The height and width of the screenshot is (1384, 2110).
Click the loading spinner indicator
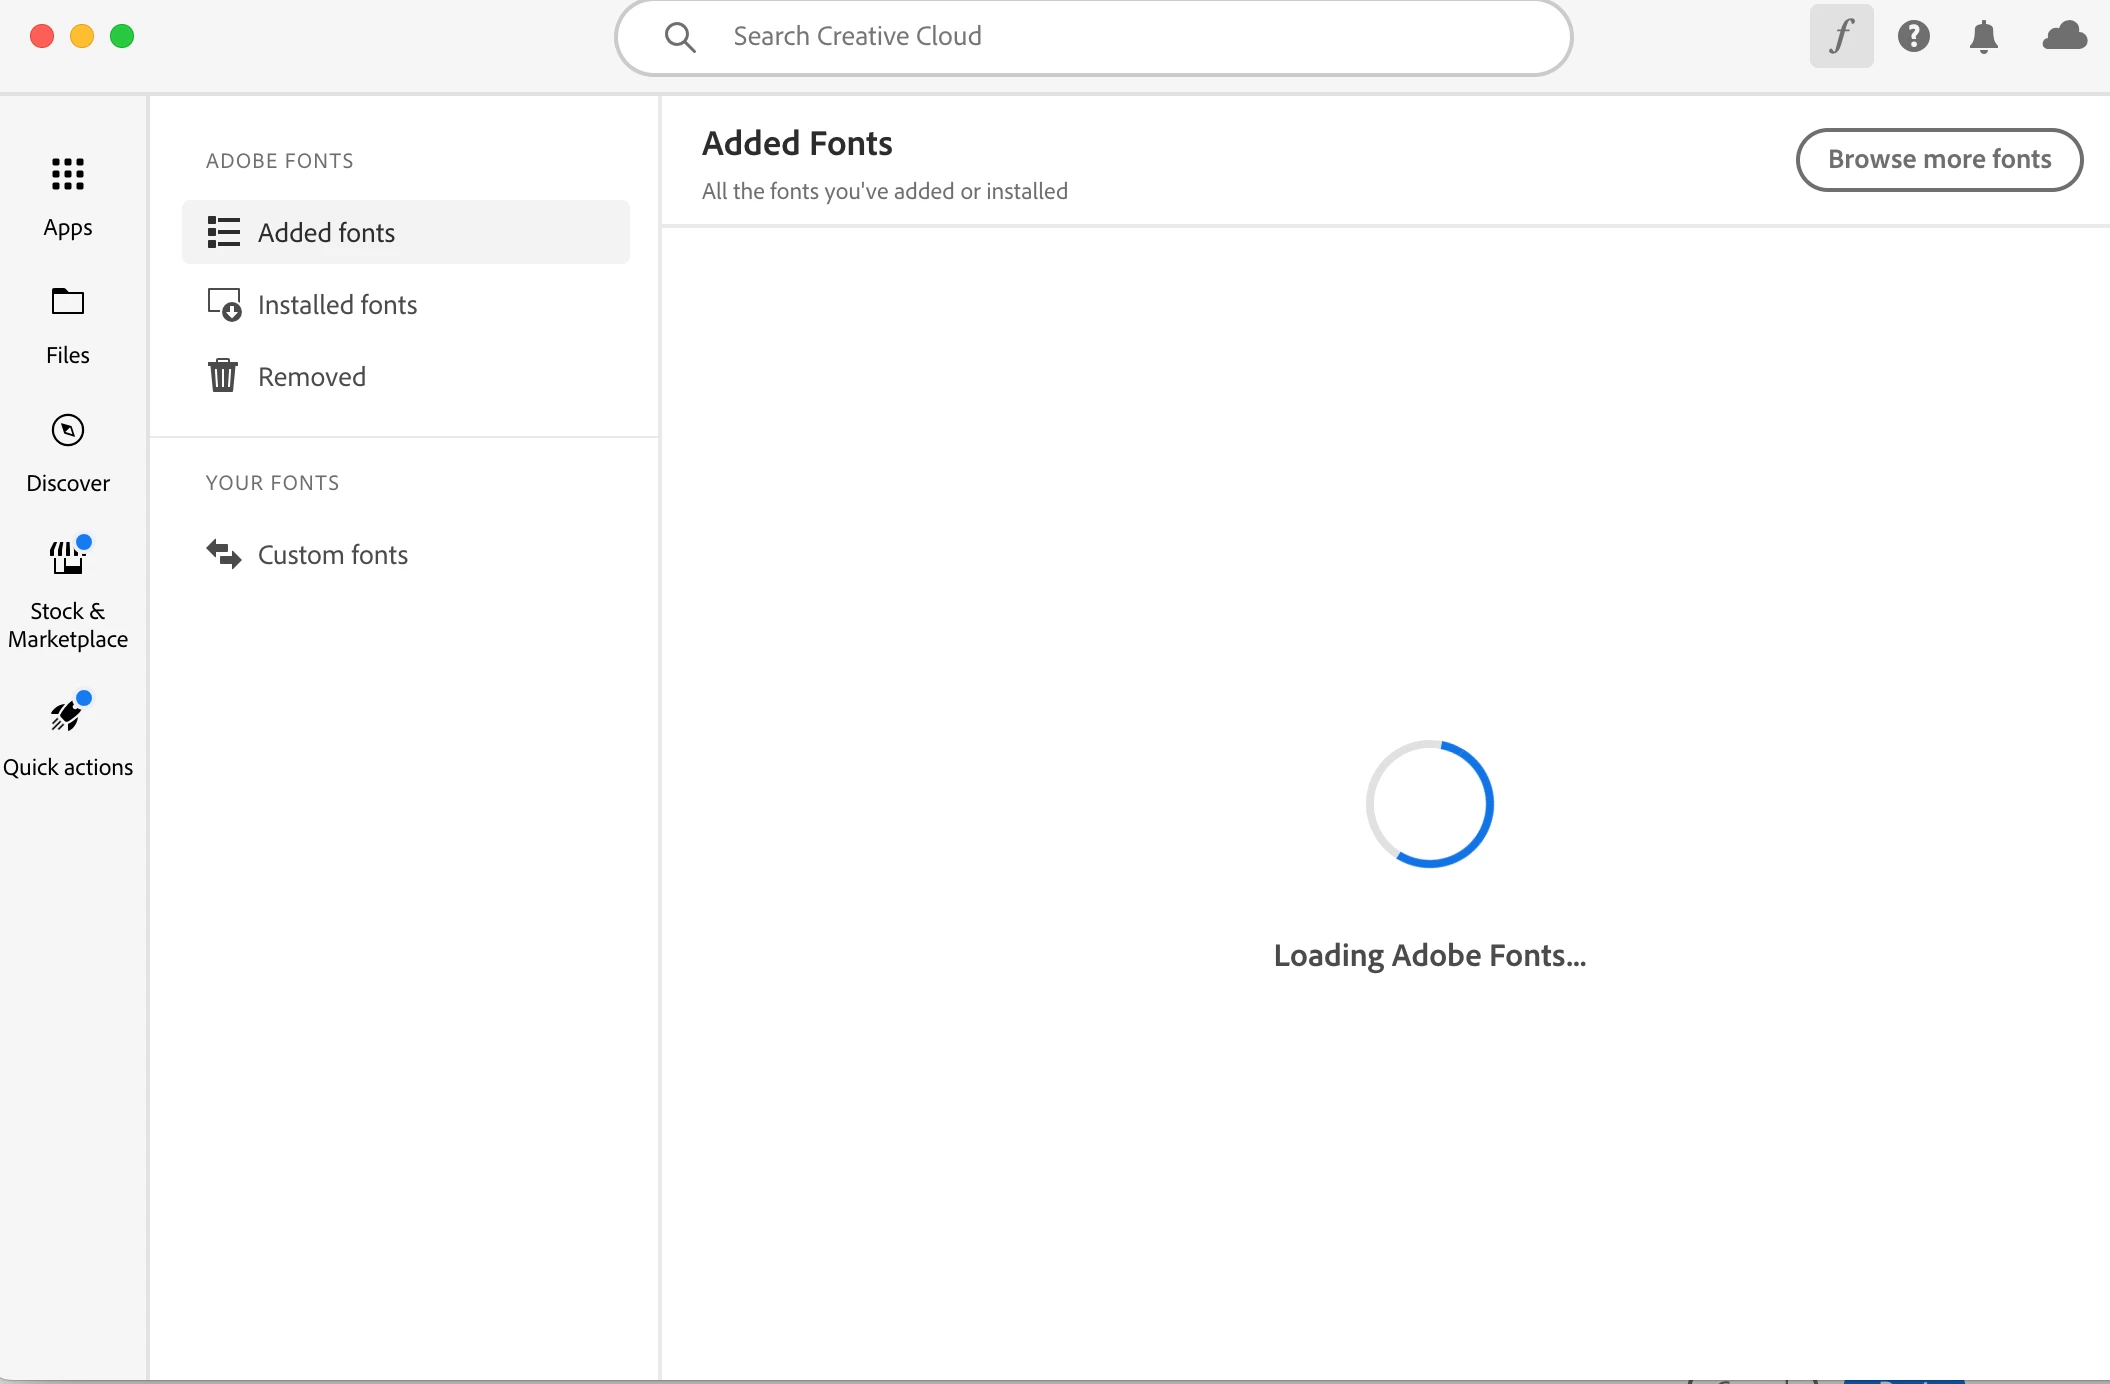(x=1429, y=804)
